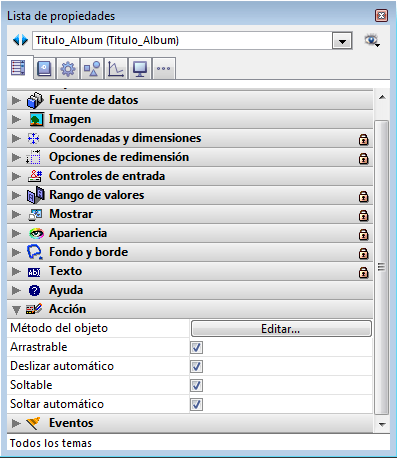Expand Controles de entrada section
This screenshot has height=458, width=397.
pyautogui.click(x=16, y=176)
